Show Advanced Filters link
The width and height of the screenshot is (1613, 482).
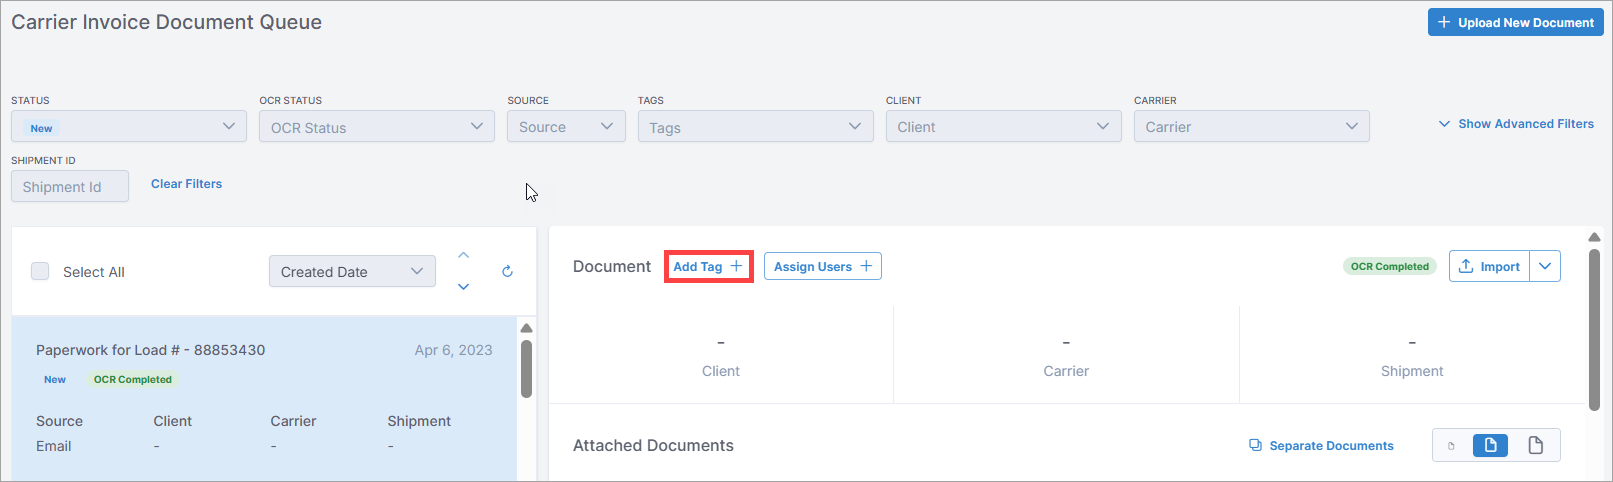1516,124
